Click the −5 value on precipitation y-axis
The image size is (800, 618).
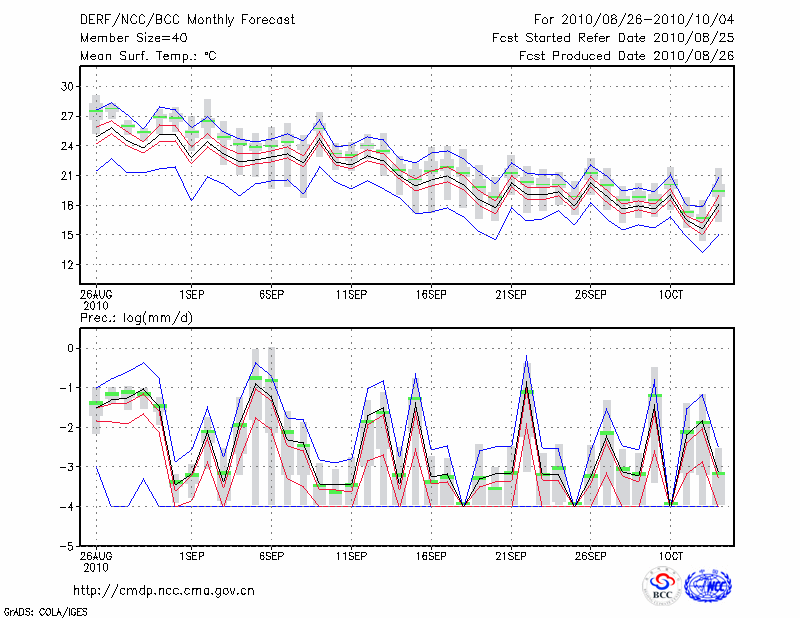[68, 547]
